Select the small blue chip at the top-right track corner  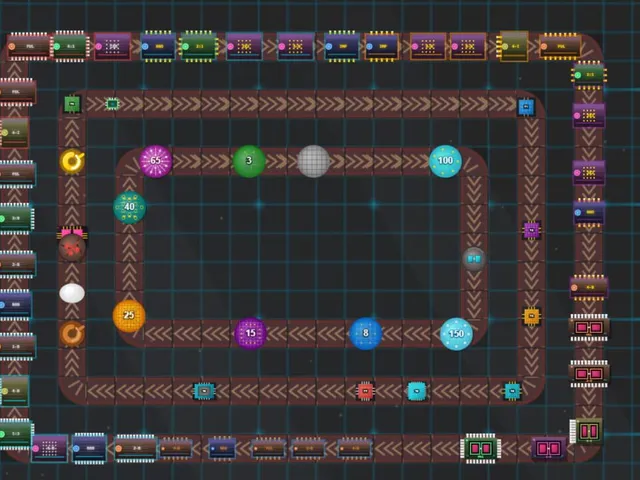pyautogui.click(x=526, y=107)
